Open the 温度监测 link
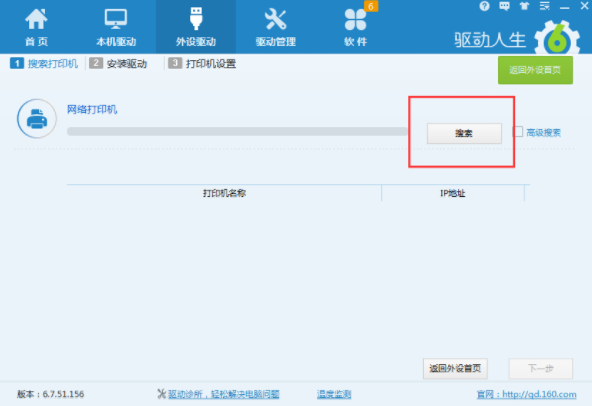This screenshot has width=592, height=406. (334, 394)
